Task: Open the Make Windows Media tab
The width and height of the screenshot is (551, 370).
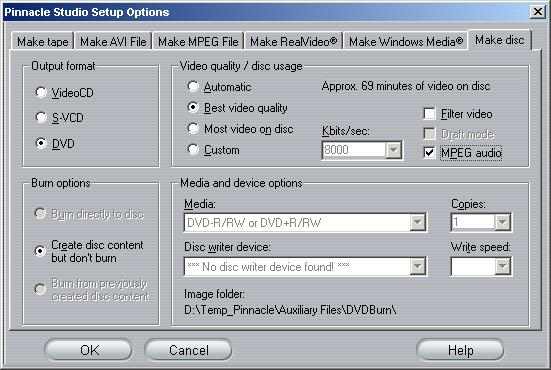Action: click(x=406, y=41)
